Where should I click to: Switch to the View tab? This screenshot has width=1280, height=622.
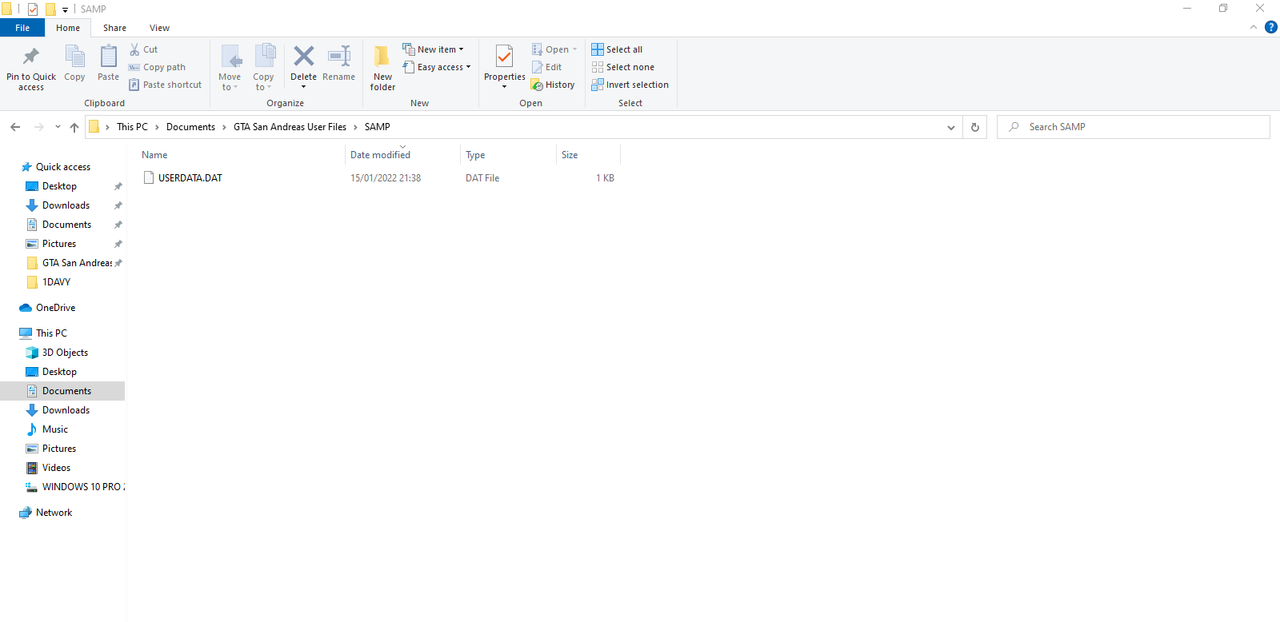coord(159,28)
